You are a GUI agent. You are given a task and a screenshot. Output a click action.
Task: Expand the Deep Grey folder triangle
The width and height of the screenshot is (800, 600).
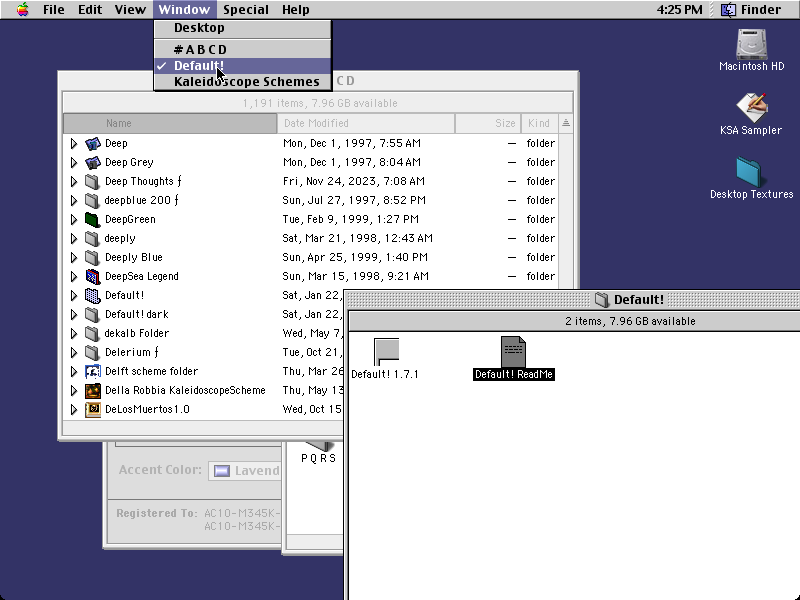tap(74, 162)
